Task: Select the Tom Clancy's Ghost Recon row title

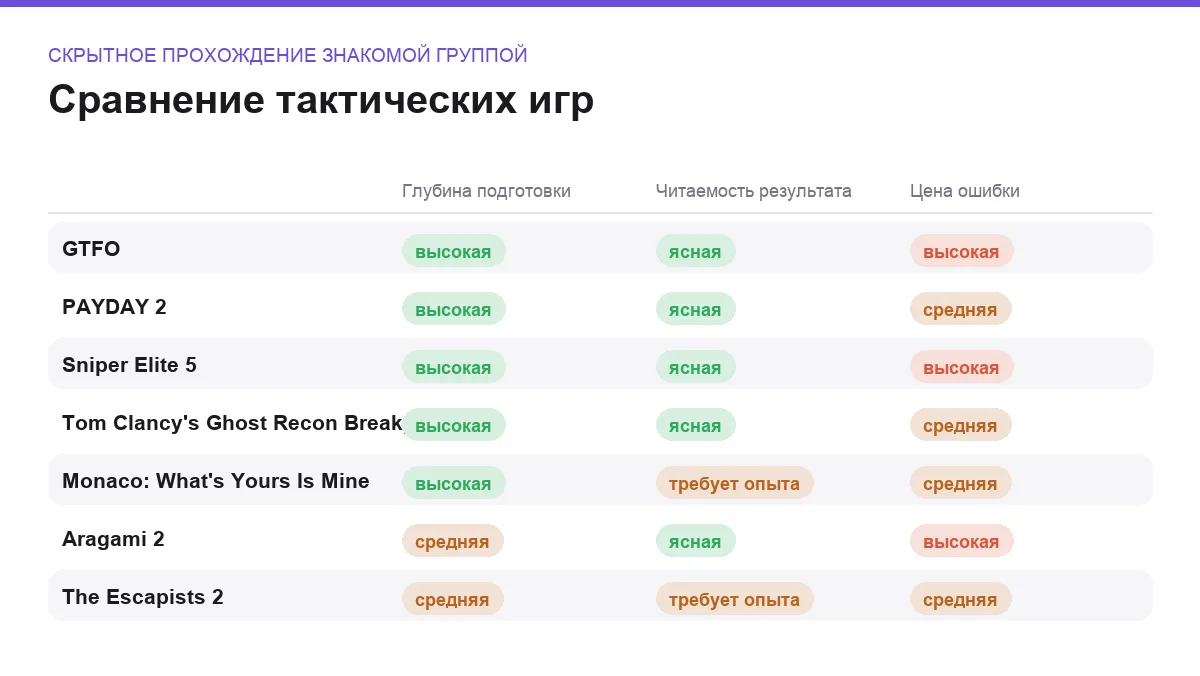Action: pos(232,423)
